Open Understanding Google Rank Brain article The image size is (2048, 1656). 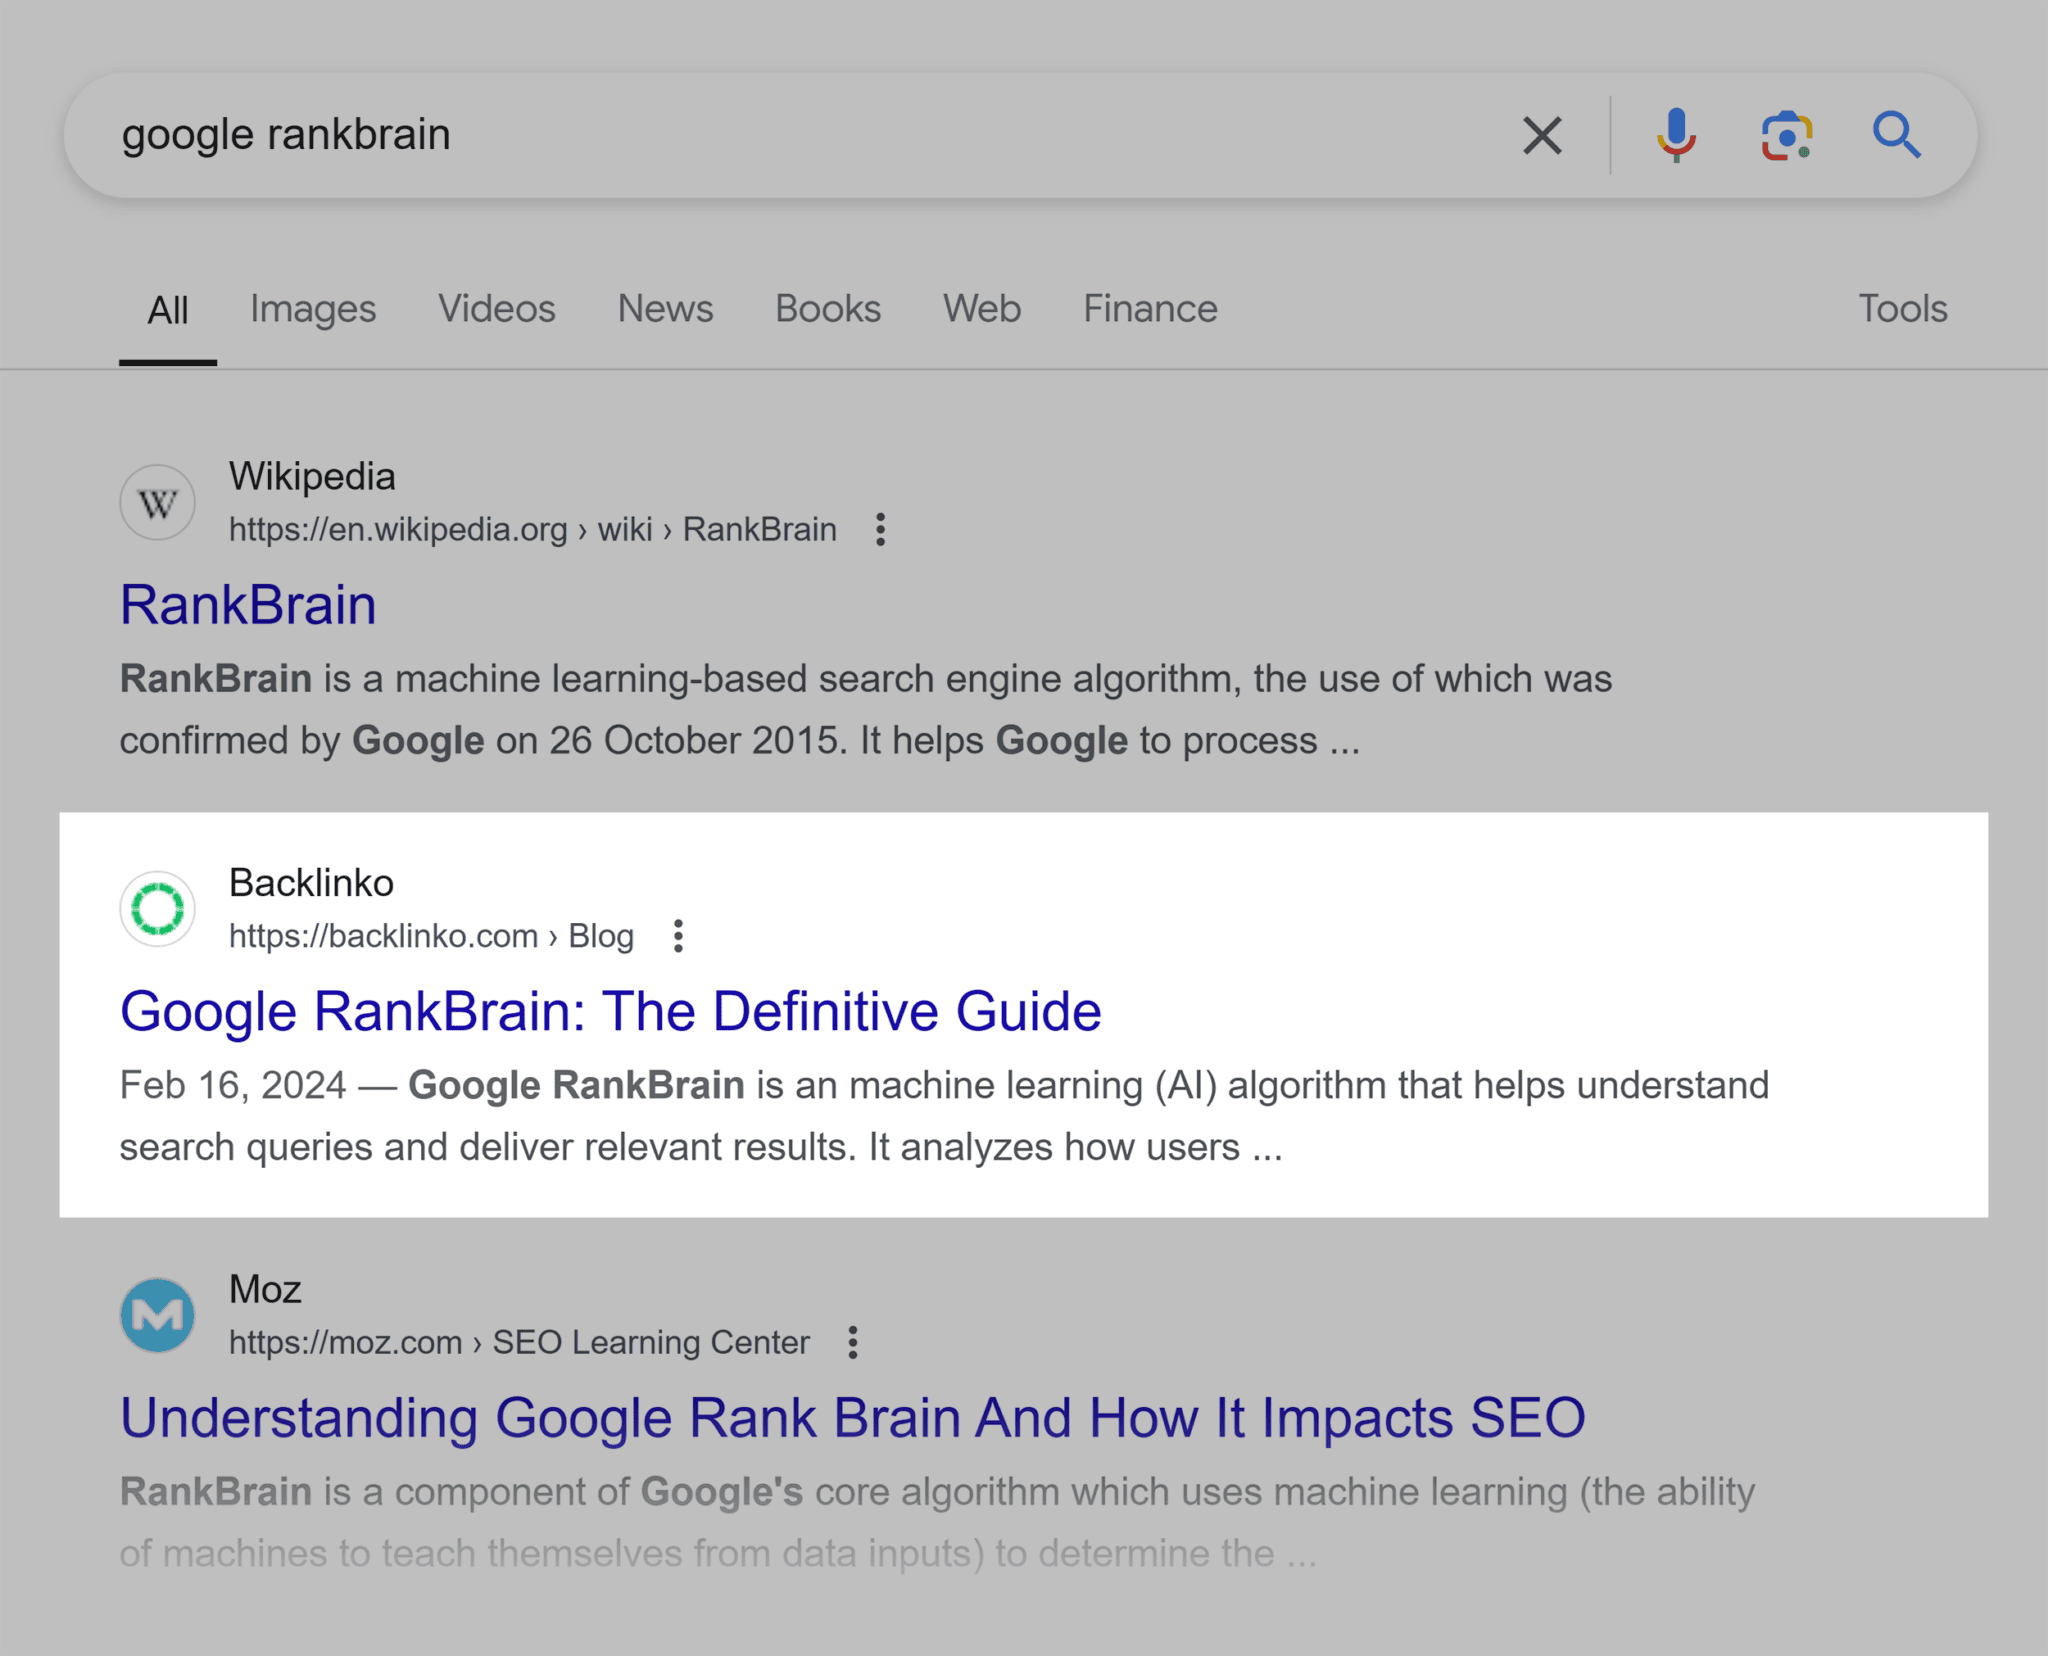pyautogui.click(x=851, y=1417)
